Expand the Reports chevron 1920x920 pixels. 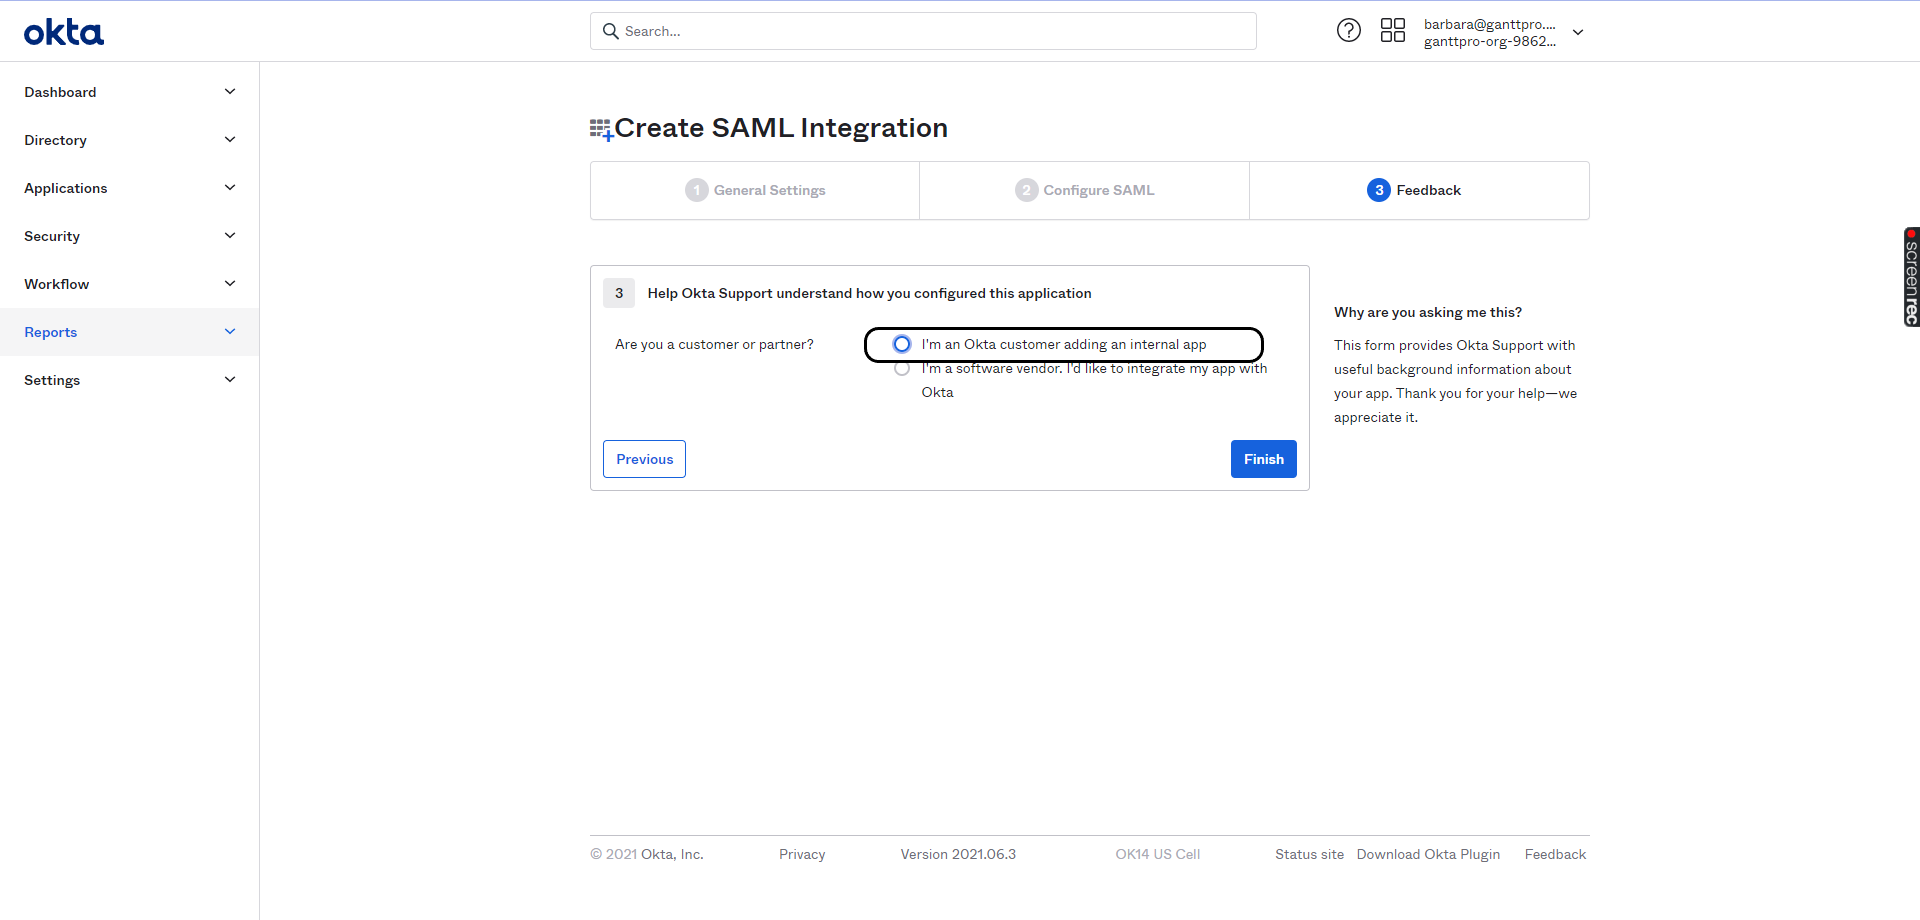(230, 332)
